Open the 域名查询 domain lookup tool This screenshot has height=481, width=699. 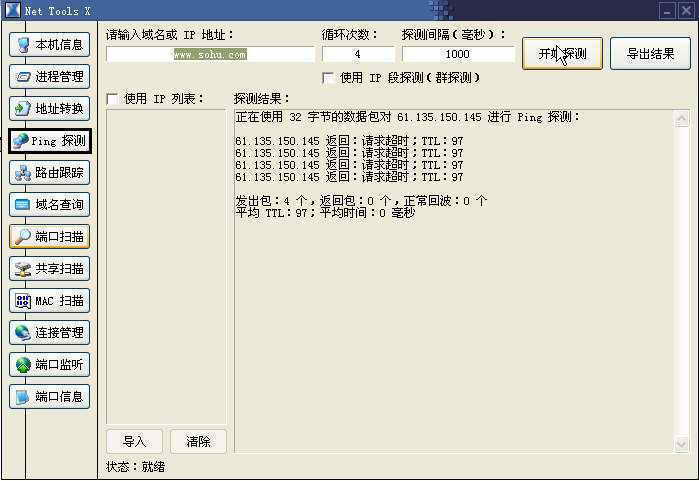[50, 205]
